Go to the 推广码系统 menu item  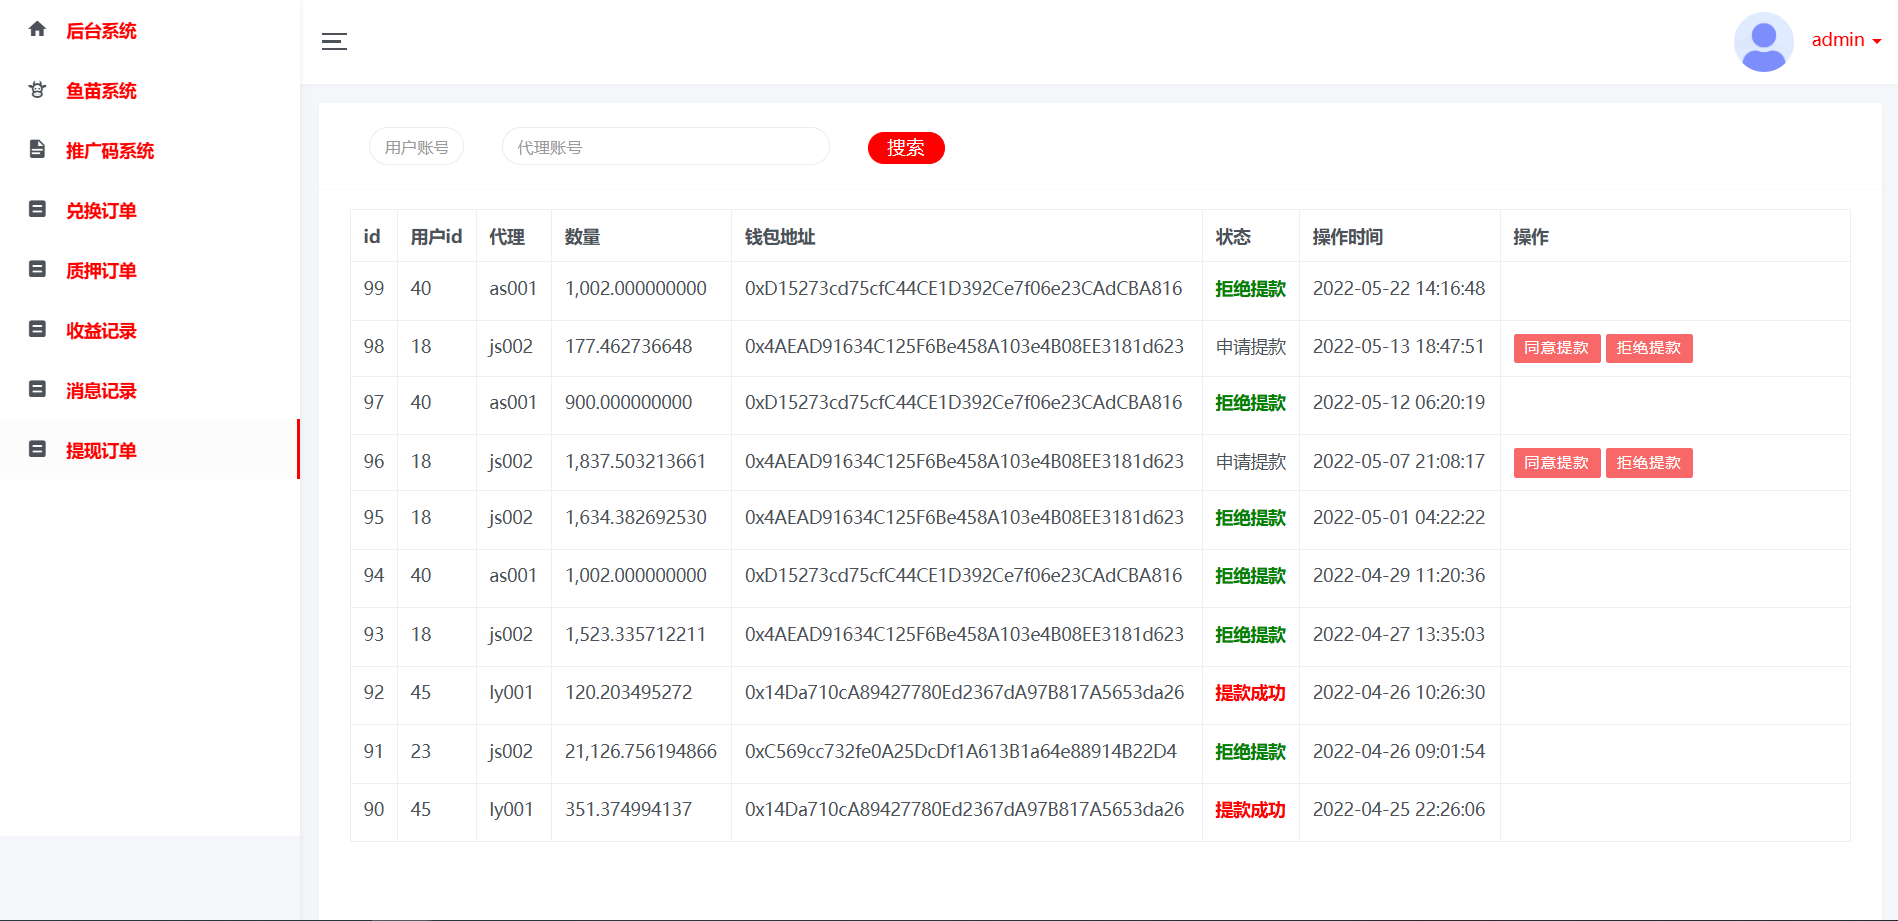coord(110,151)
